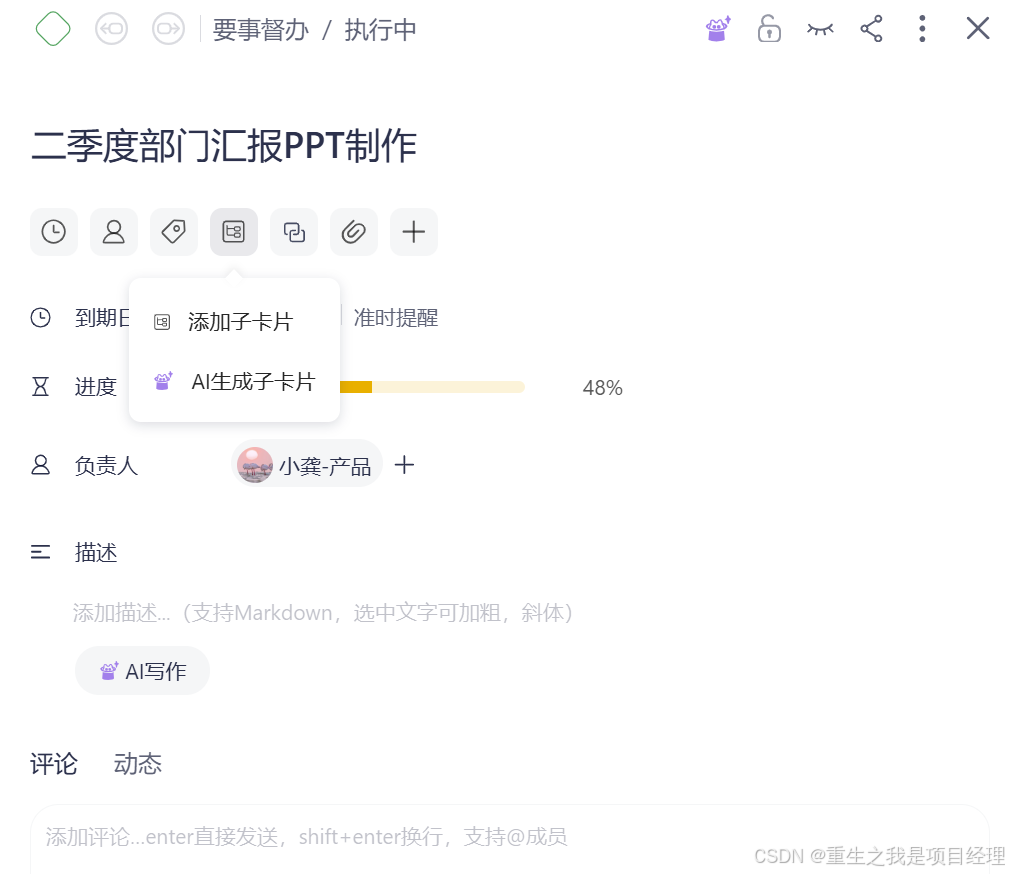Click the tag label toolbar icon
The image size is (1009, 874).
[174, 232]
